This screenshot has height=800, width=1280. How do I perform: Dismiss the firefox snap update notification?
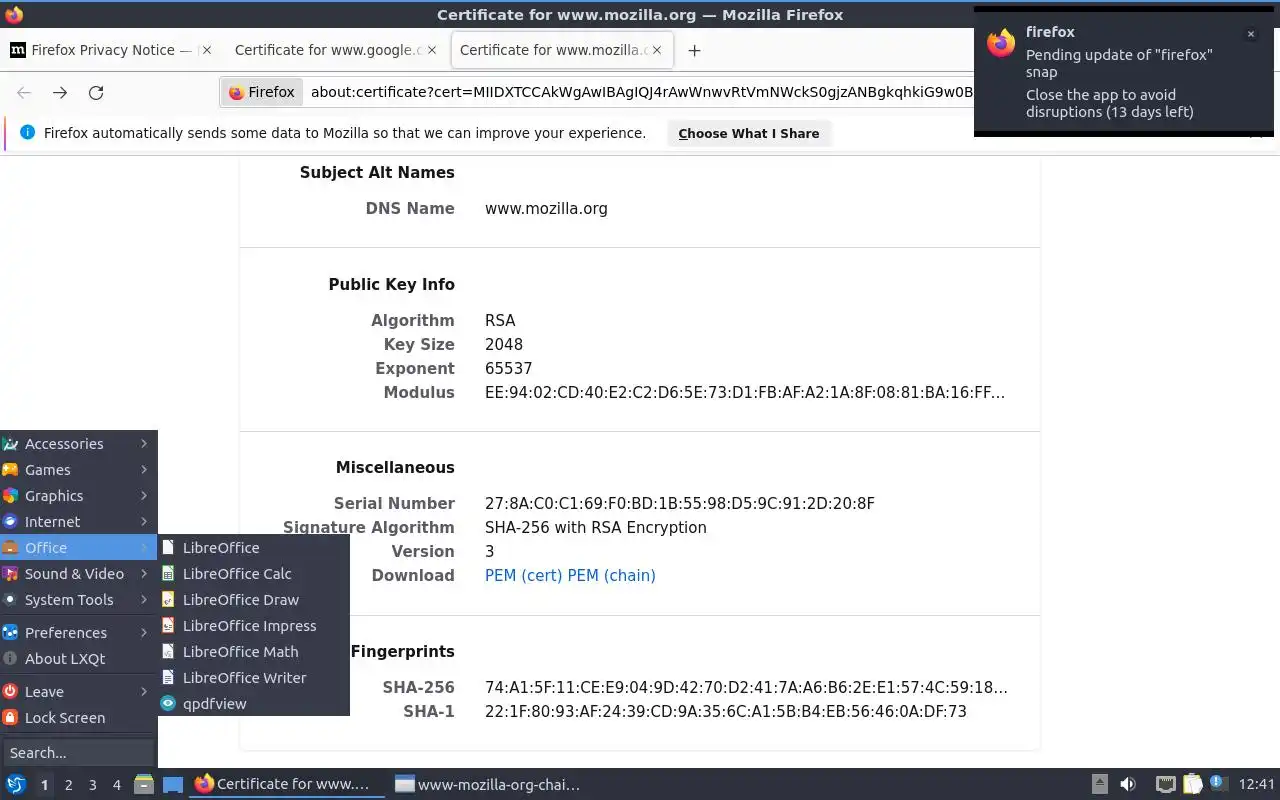pos(1250,34)
